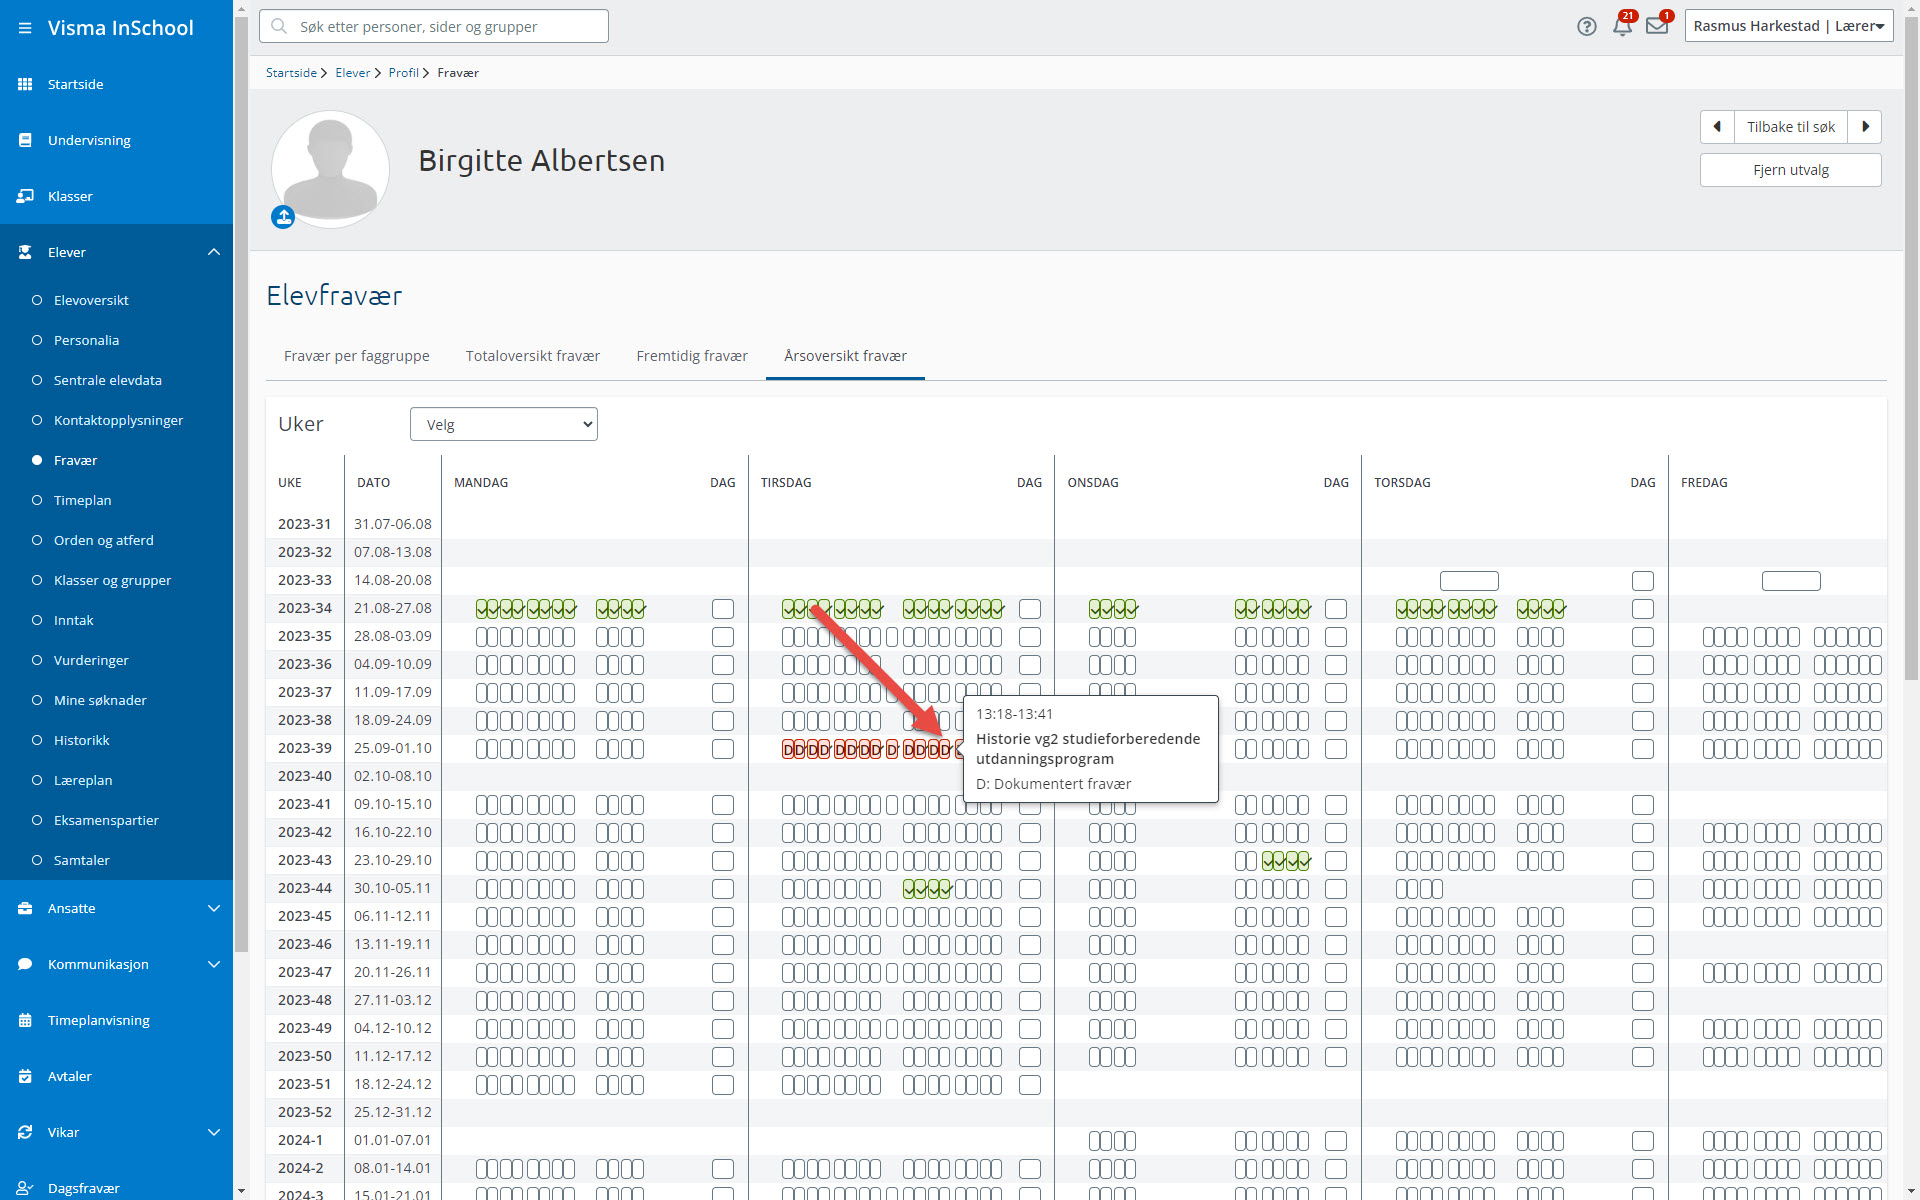This screenshot has width=1920, height=1200.
Task: Click the Dagsfravær person icon
Action: pos(25,1188)
